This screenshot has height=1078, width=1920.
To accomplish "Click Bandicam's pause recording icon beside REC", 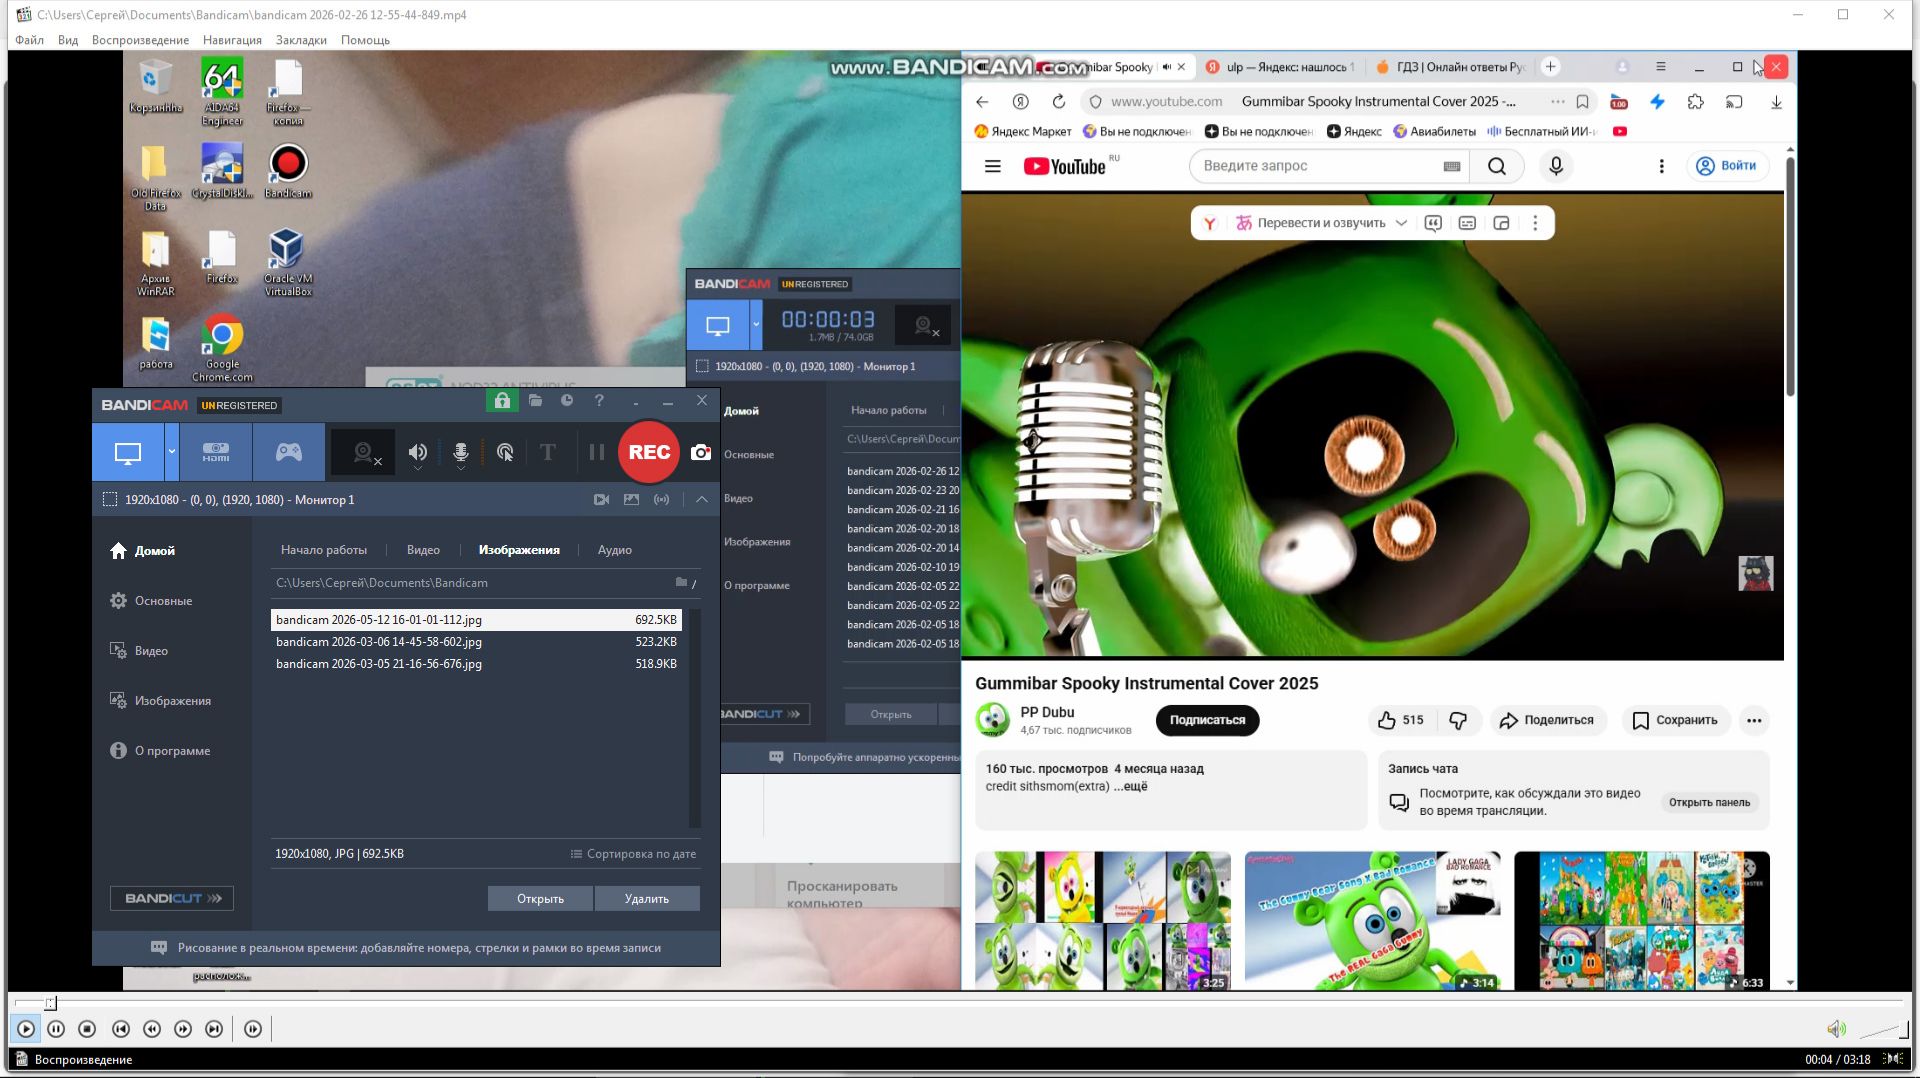I will [x=597, y=453].
